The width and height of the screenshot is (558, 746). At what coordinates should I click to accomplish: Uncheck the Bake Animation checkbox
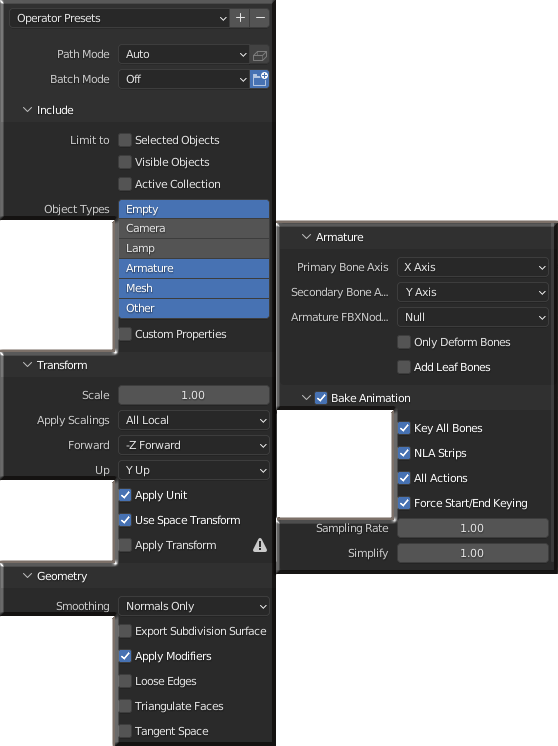[321, 398]
